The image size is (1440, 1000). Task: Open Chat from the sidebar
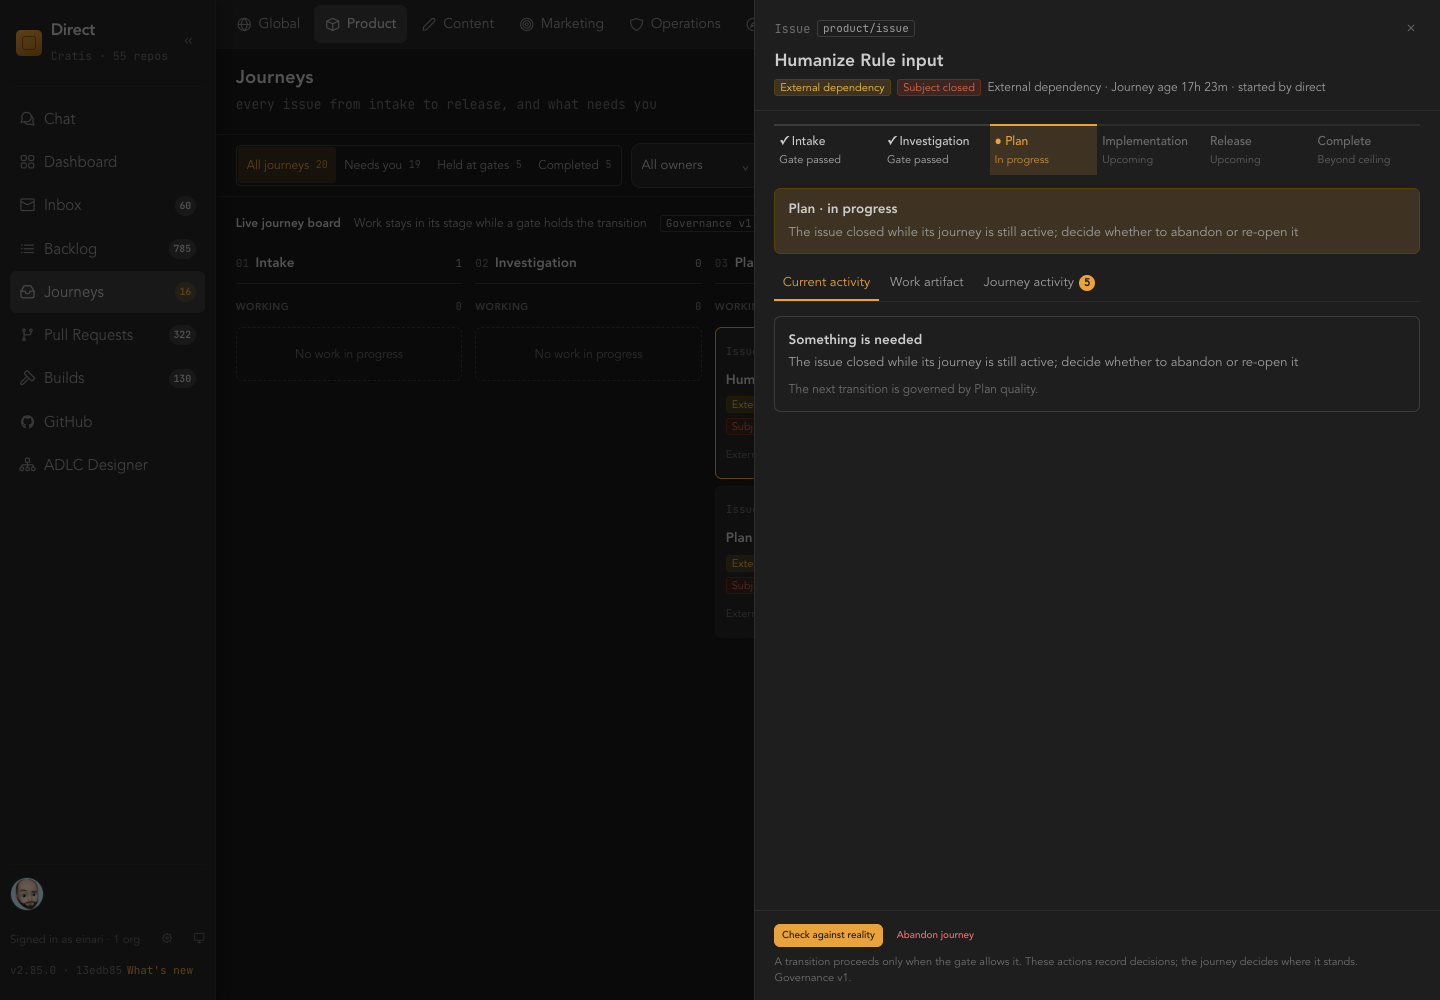[107, 119]
